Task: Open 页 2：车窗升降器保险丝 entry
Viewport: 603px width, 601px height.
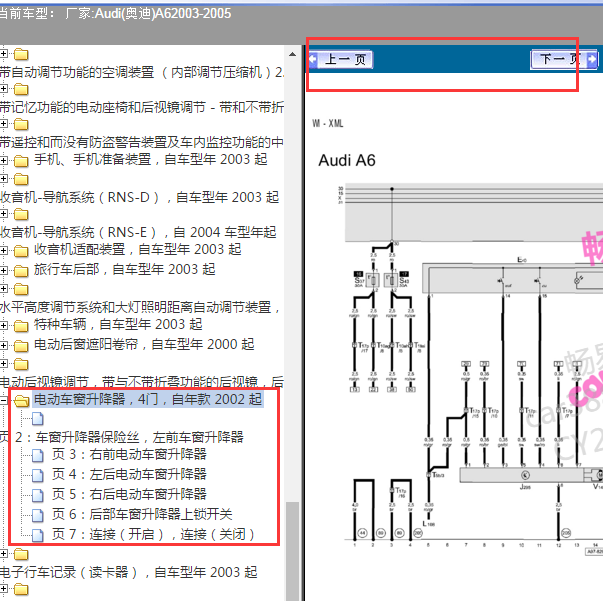Action: point(122,437)
